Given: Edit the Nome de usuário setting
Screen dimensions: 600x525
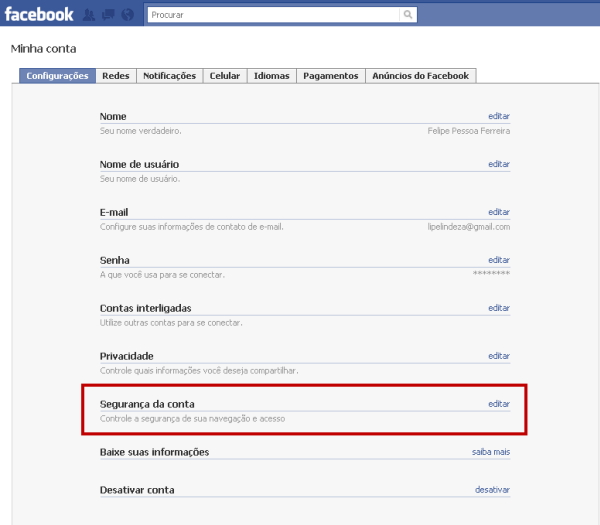Looking at the screenshot, I should click(x=499, y=164).
